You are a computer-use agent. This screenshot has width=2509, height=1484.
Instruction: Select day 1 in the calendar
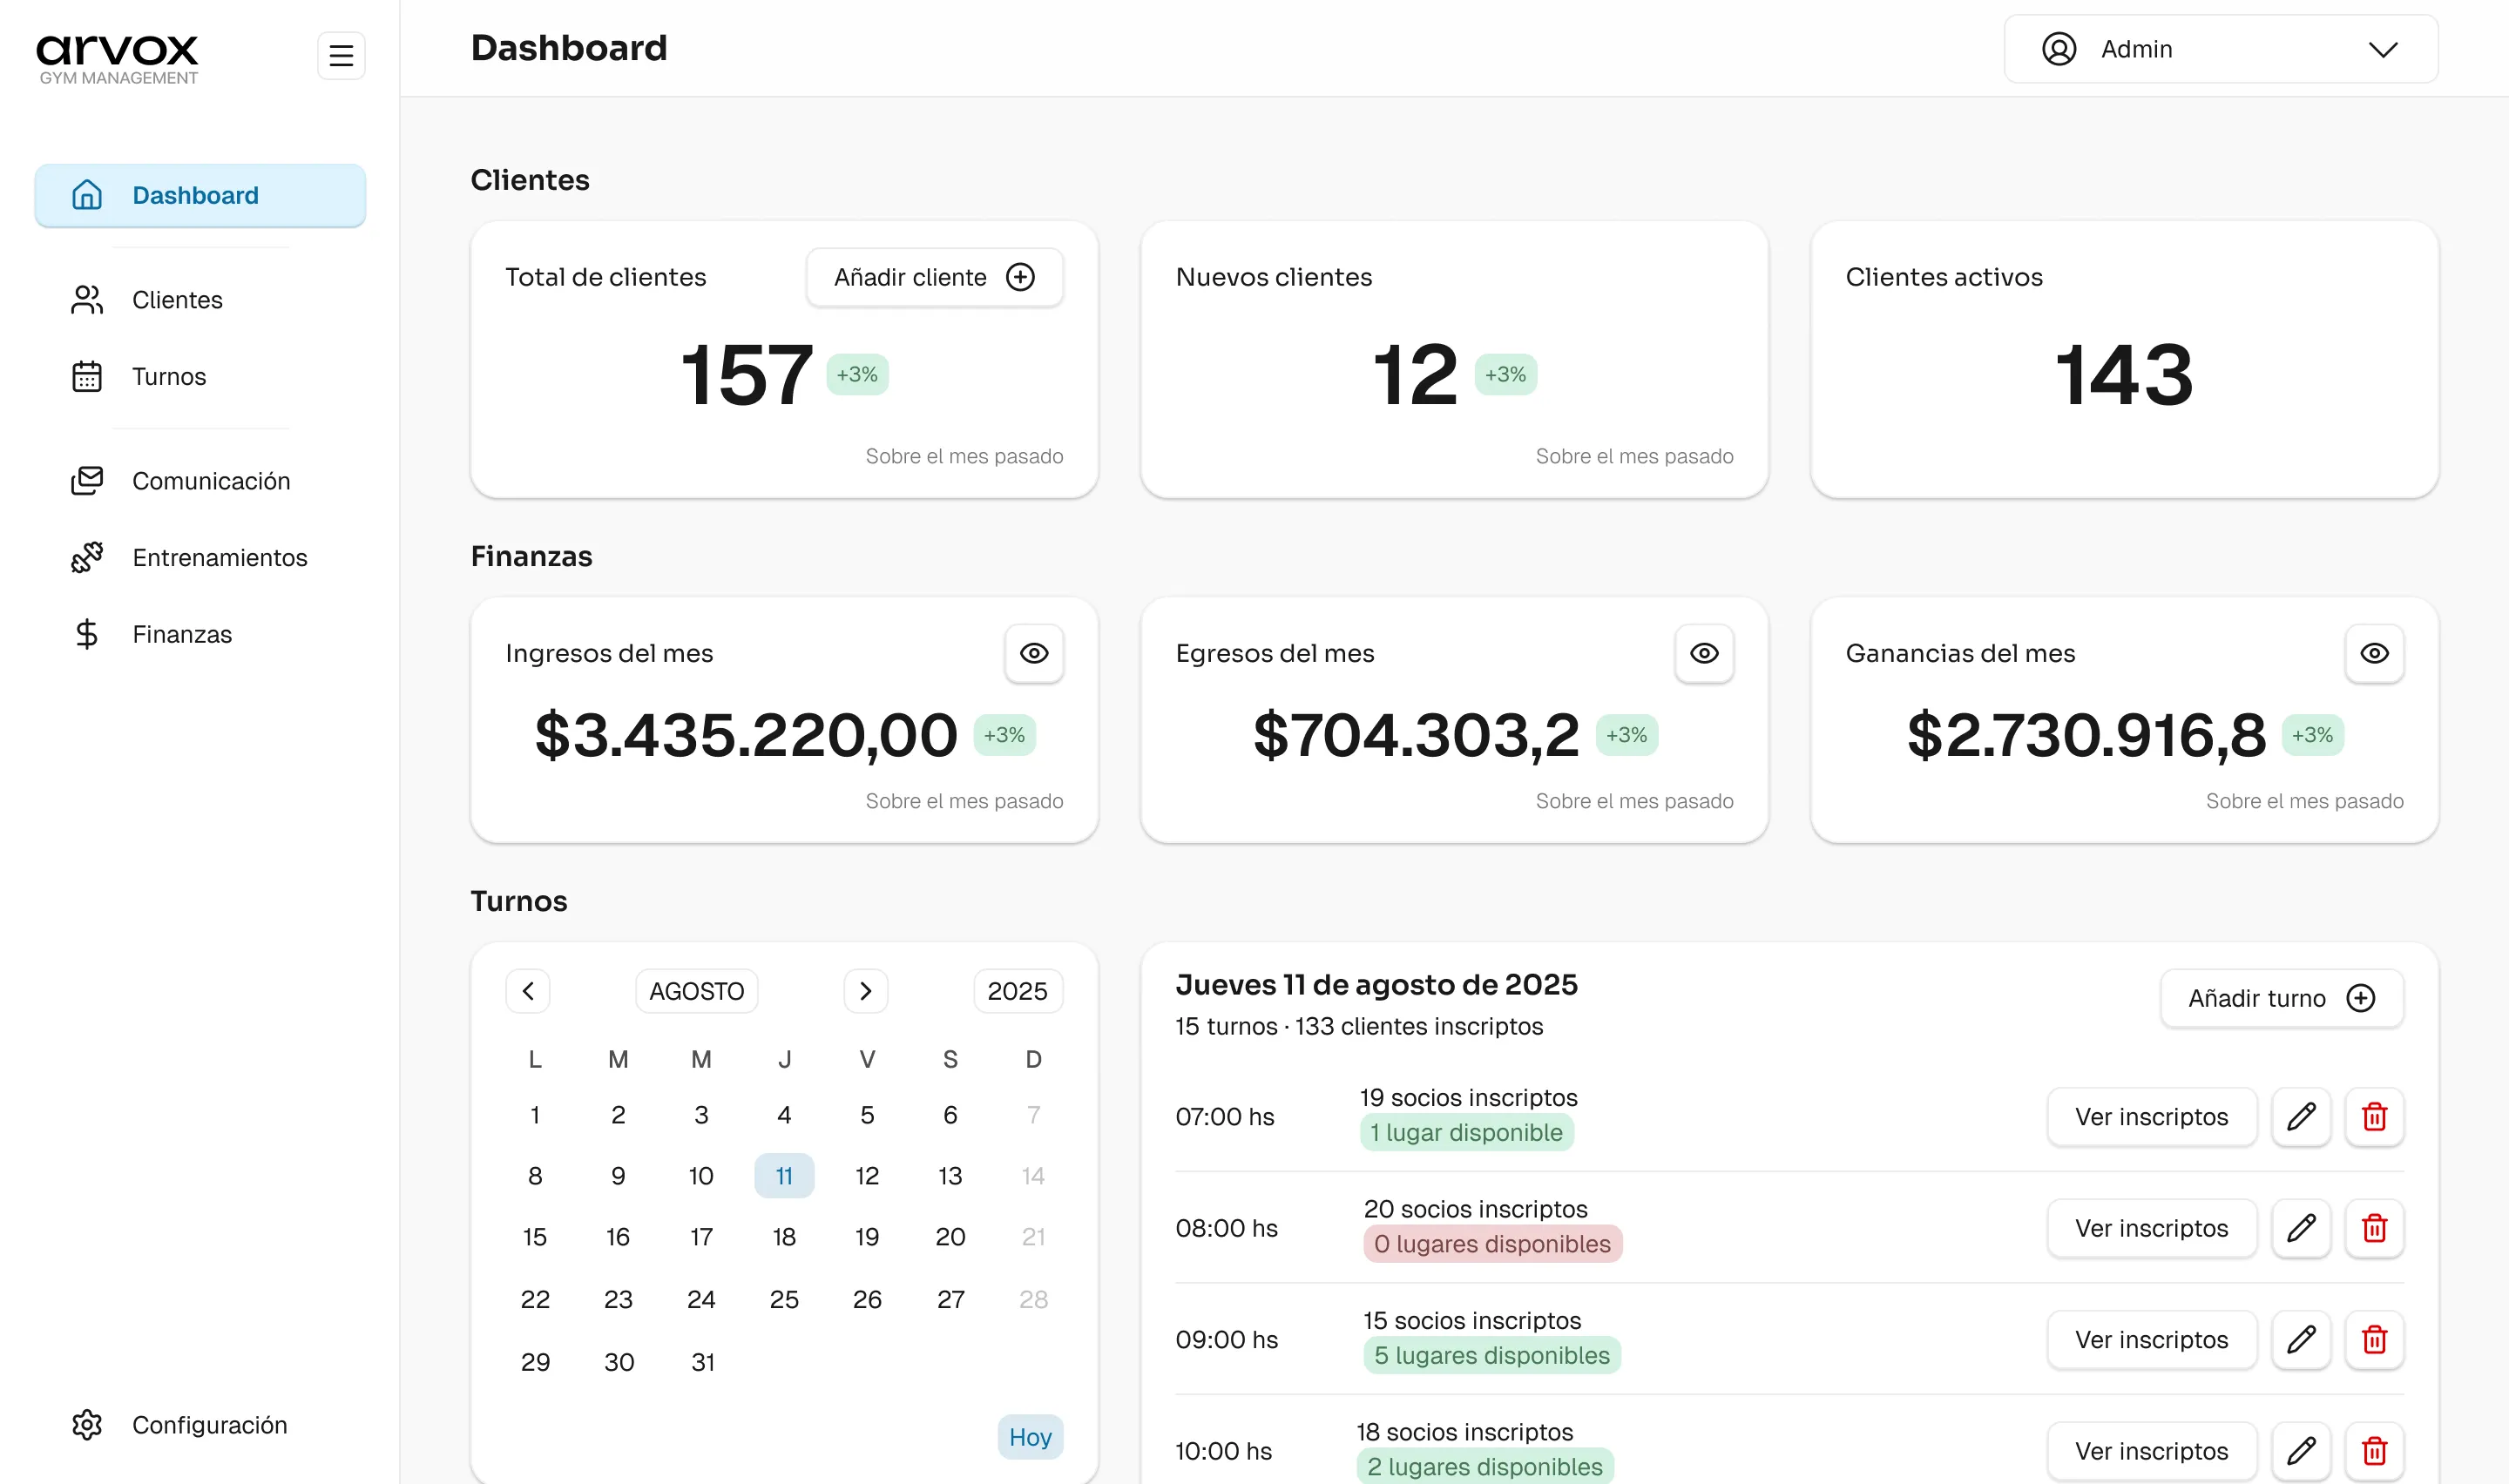(x=535, y=1115)
